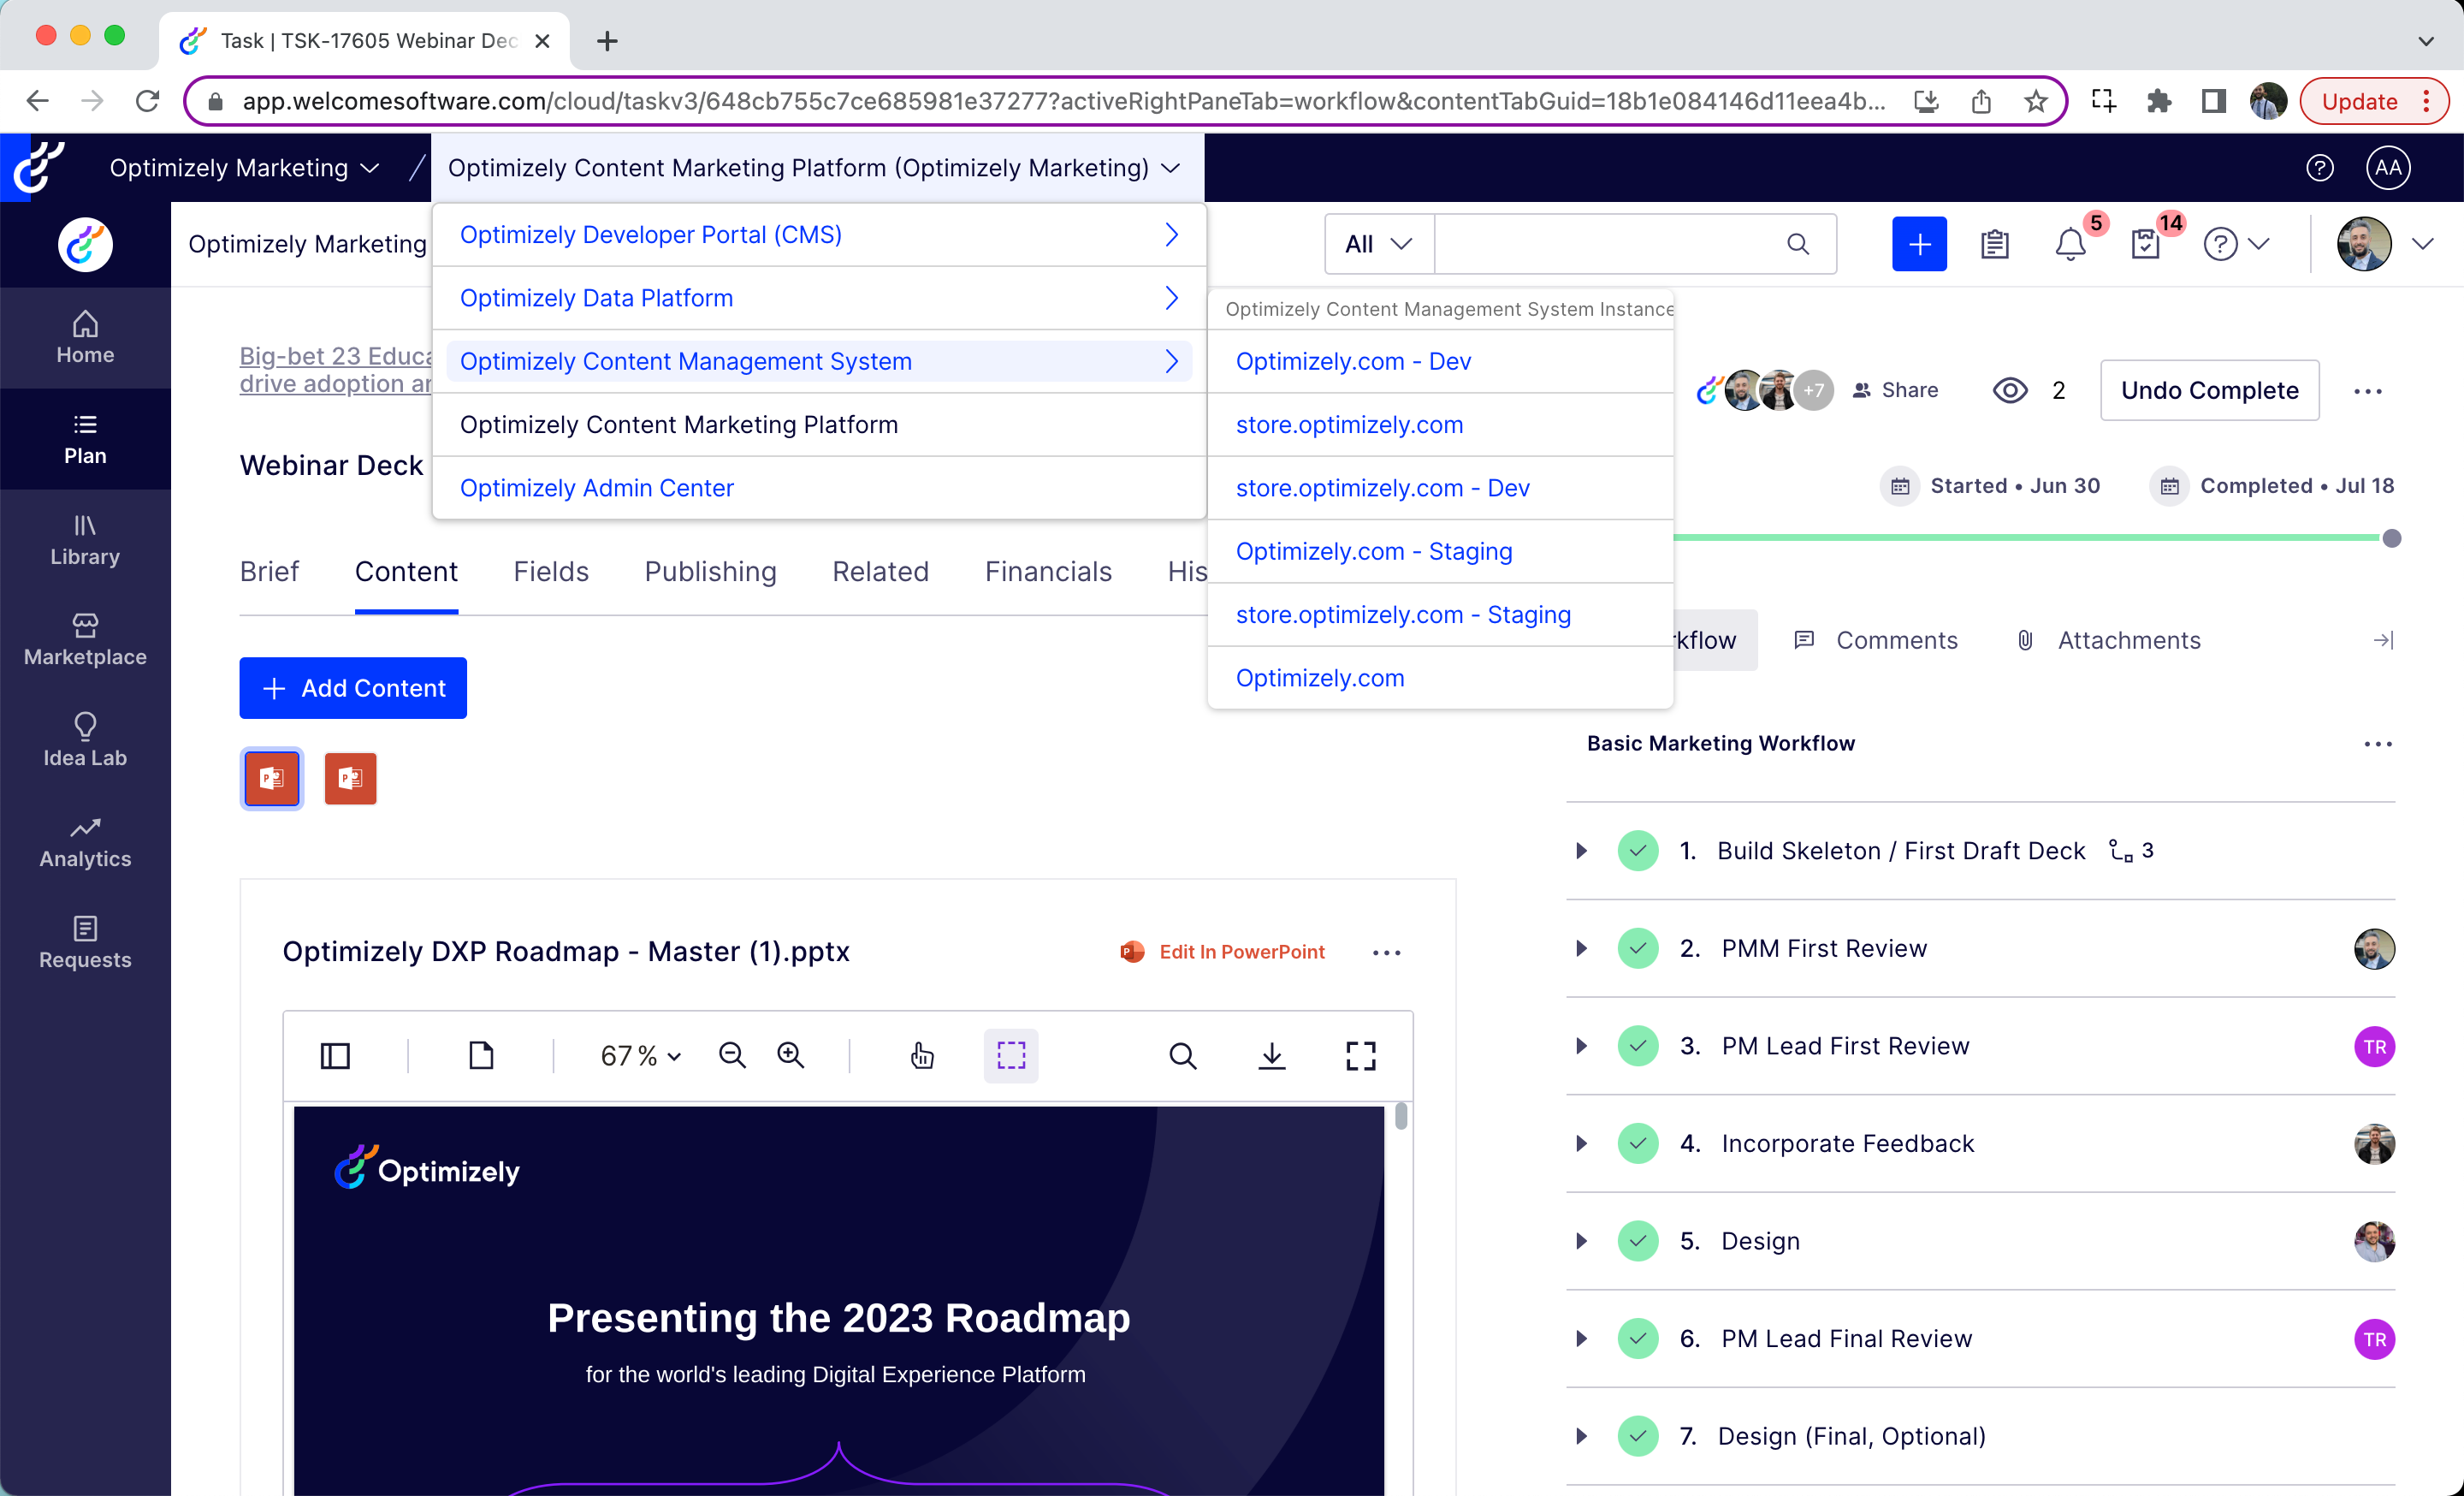Open the Comments tab in right pane
This screenshot has width=2464, height=1496.
[1876, 640]
